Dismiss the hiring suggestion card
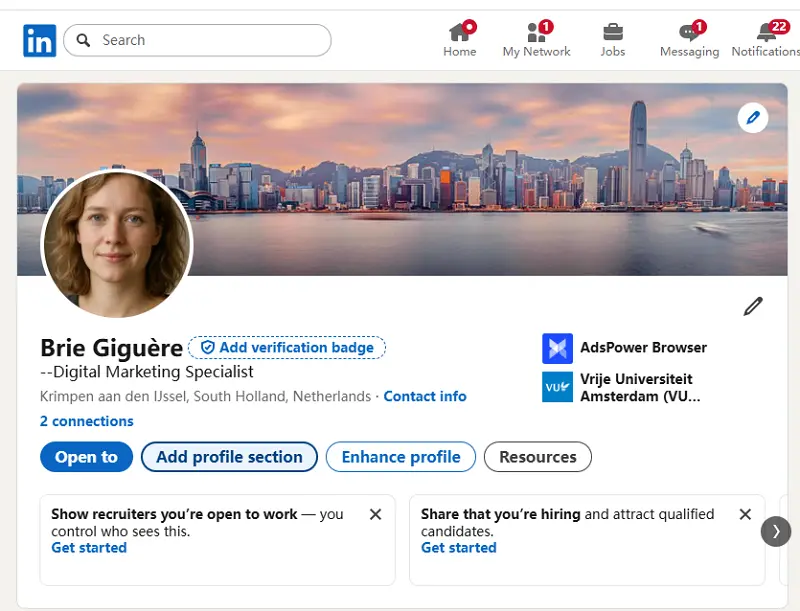The image size is (800, 611). (745, 514)
